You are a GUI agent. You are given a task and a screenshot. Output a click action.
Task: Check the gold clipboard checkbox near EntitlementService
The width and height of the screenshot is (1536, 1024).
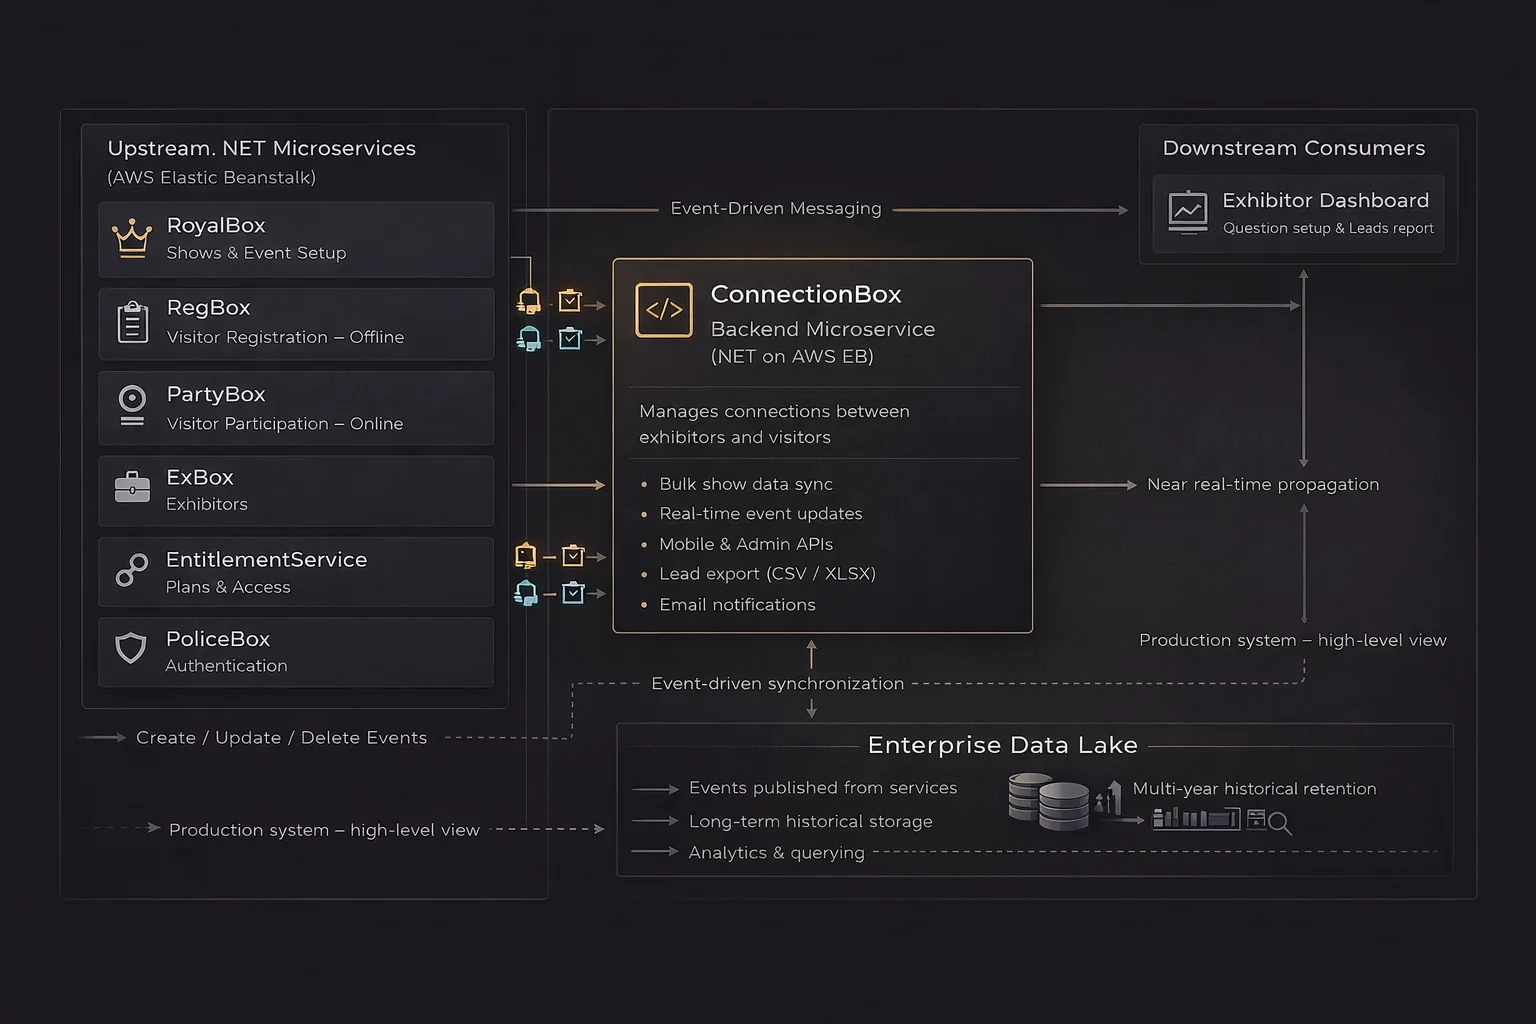coord(573,556)
